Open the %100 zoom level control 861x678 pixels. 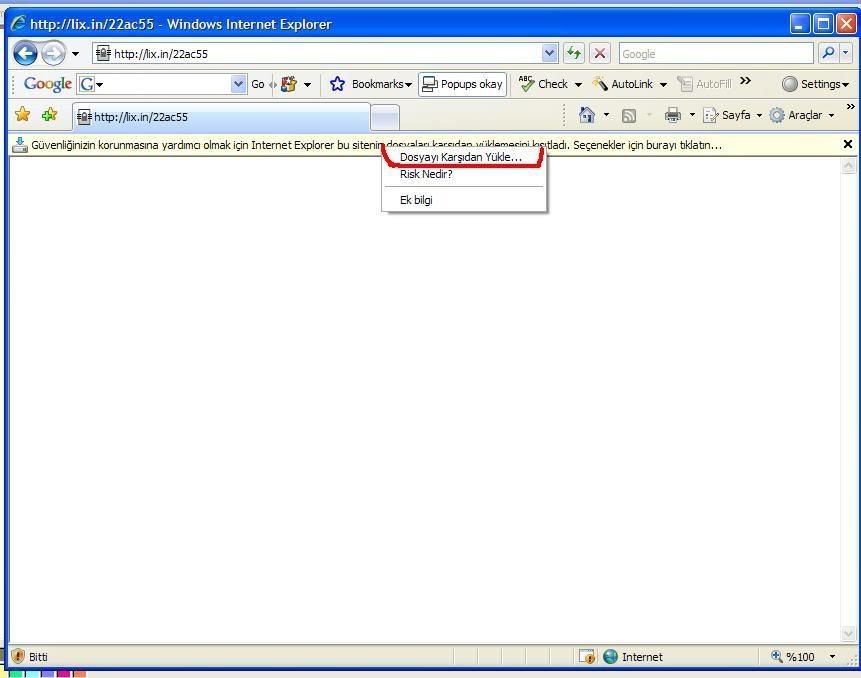[x=803, y=657]
